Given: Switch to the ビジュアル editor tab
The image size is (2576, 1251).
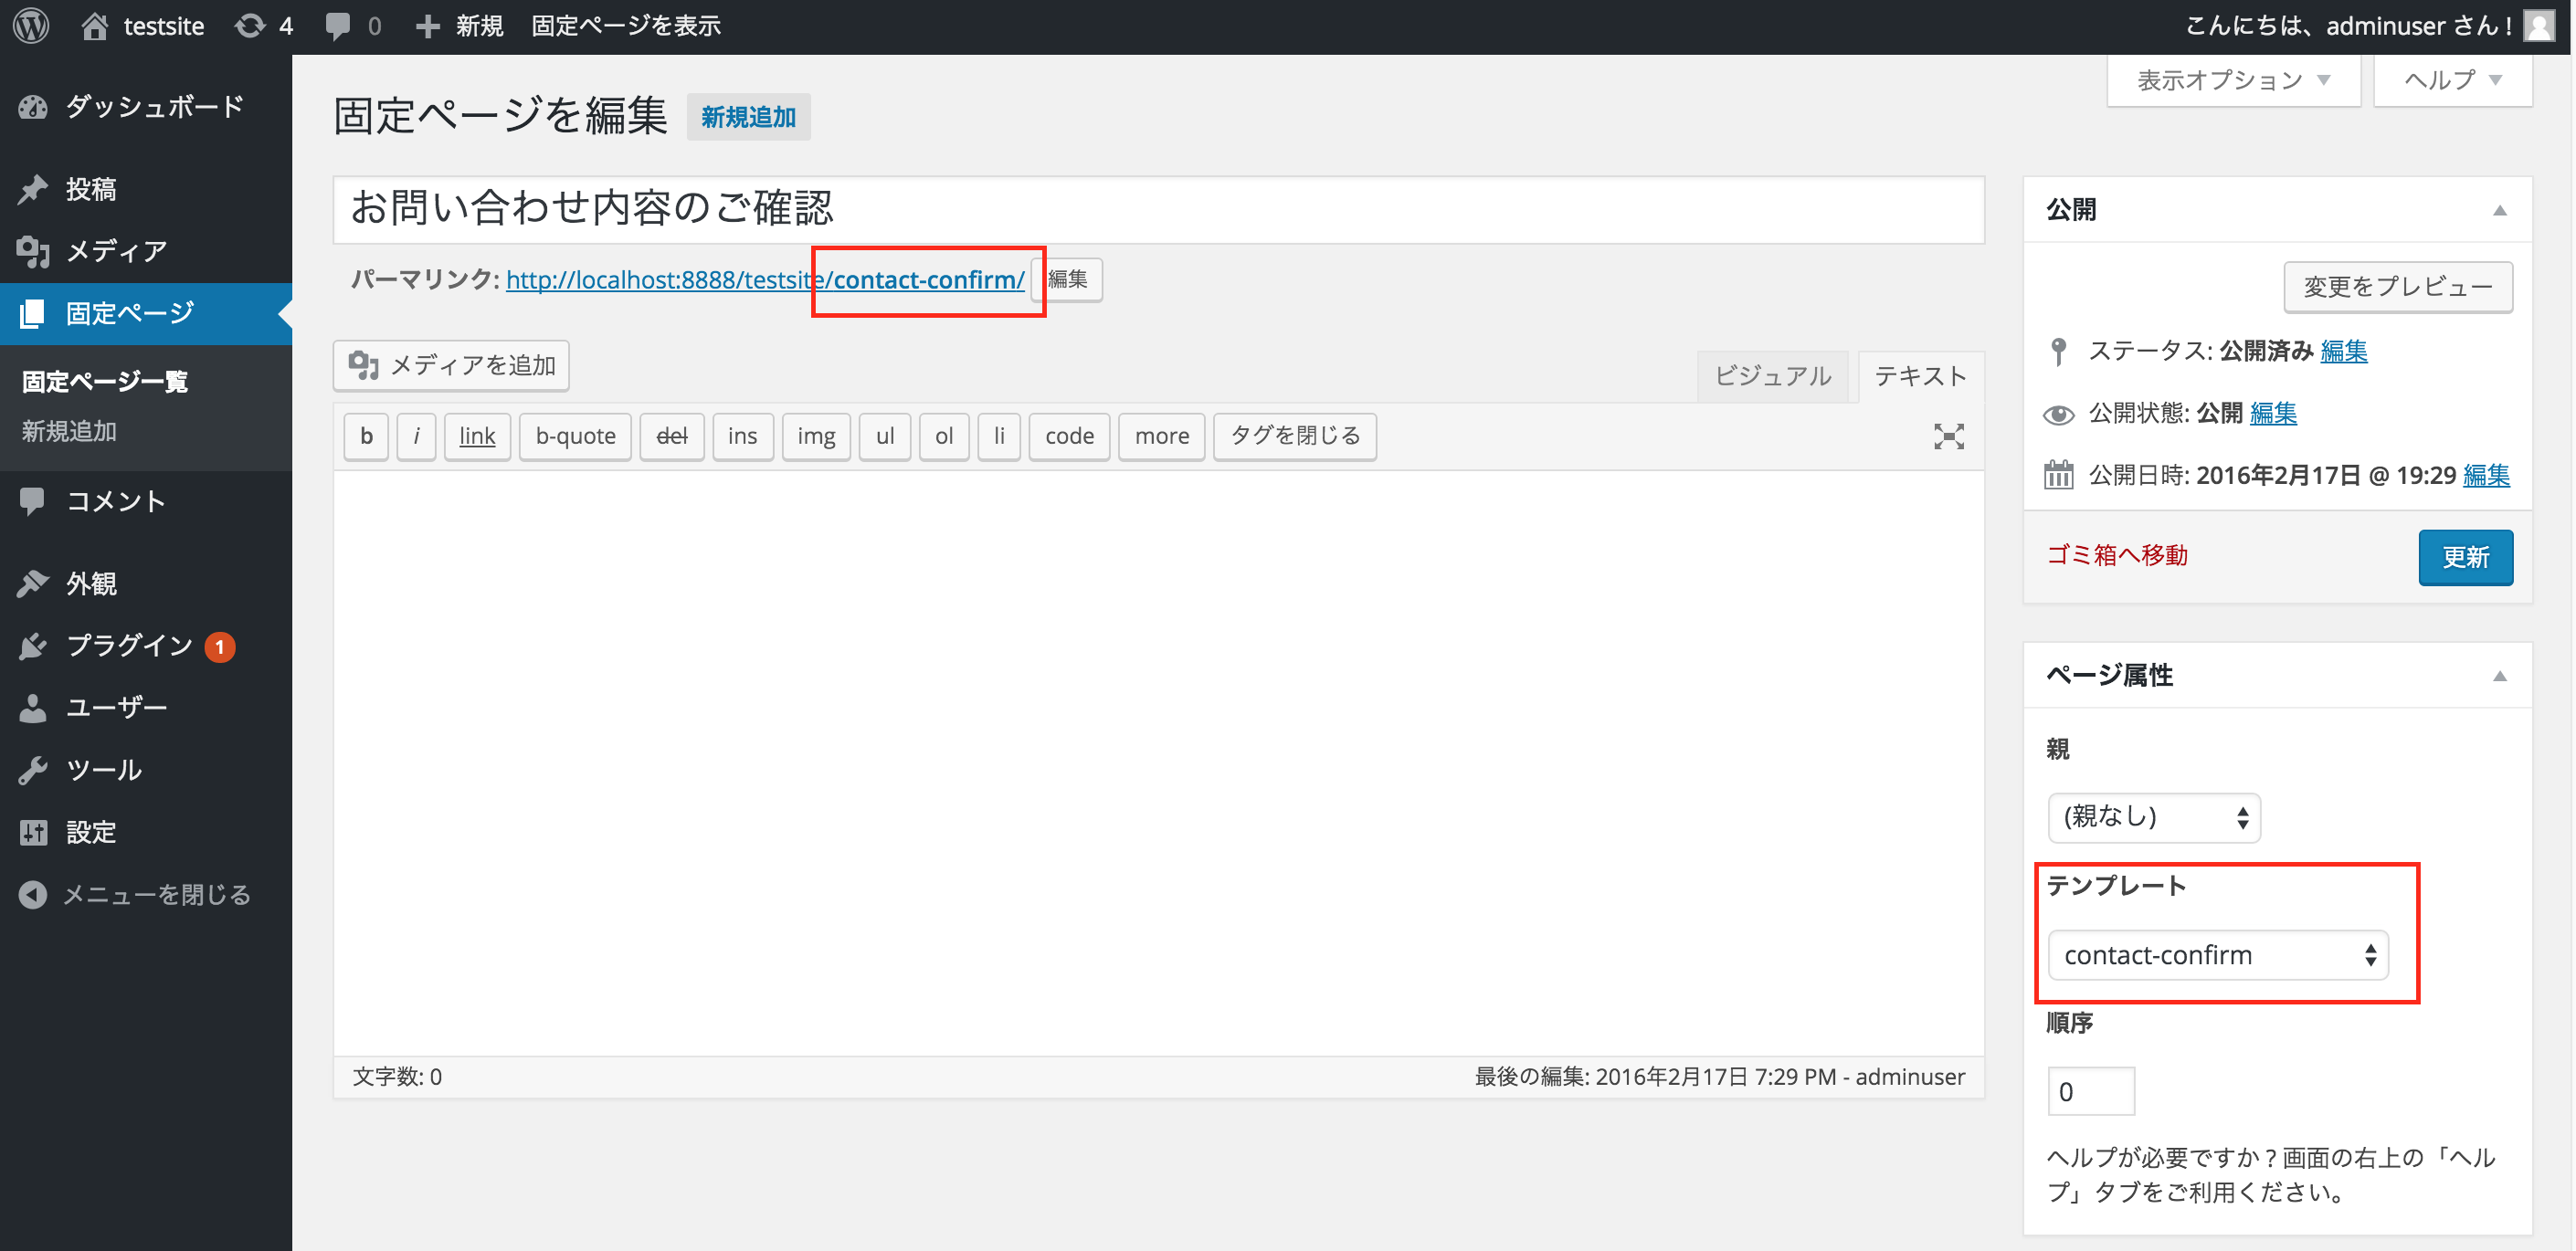Looking at the screenshot, I should (x=1773, y=376).
